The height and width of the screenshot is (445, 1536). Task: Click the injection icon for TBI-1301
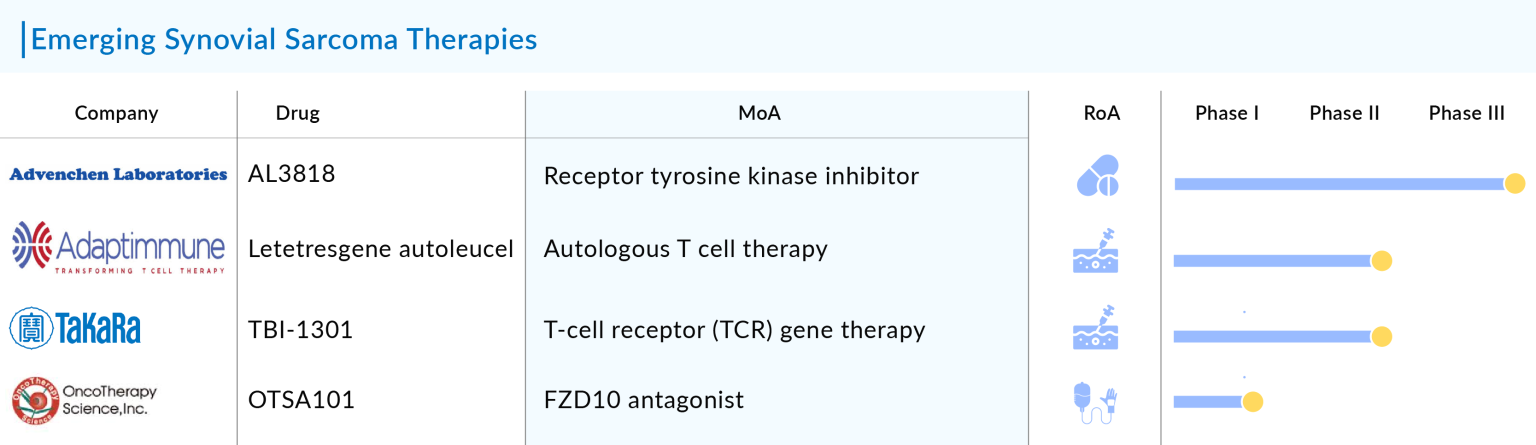tap(1096, 328)
